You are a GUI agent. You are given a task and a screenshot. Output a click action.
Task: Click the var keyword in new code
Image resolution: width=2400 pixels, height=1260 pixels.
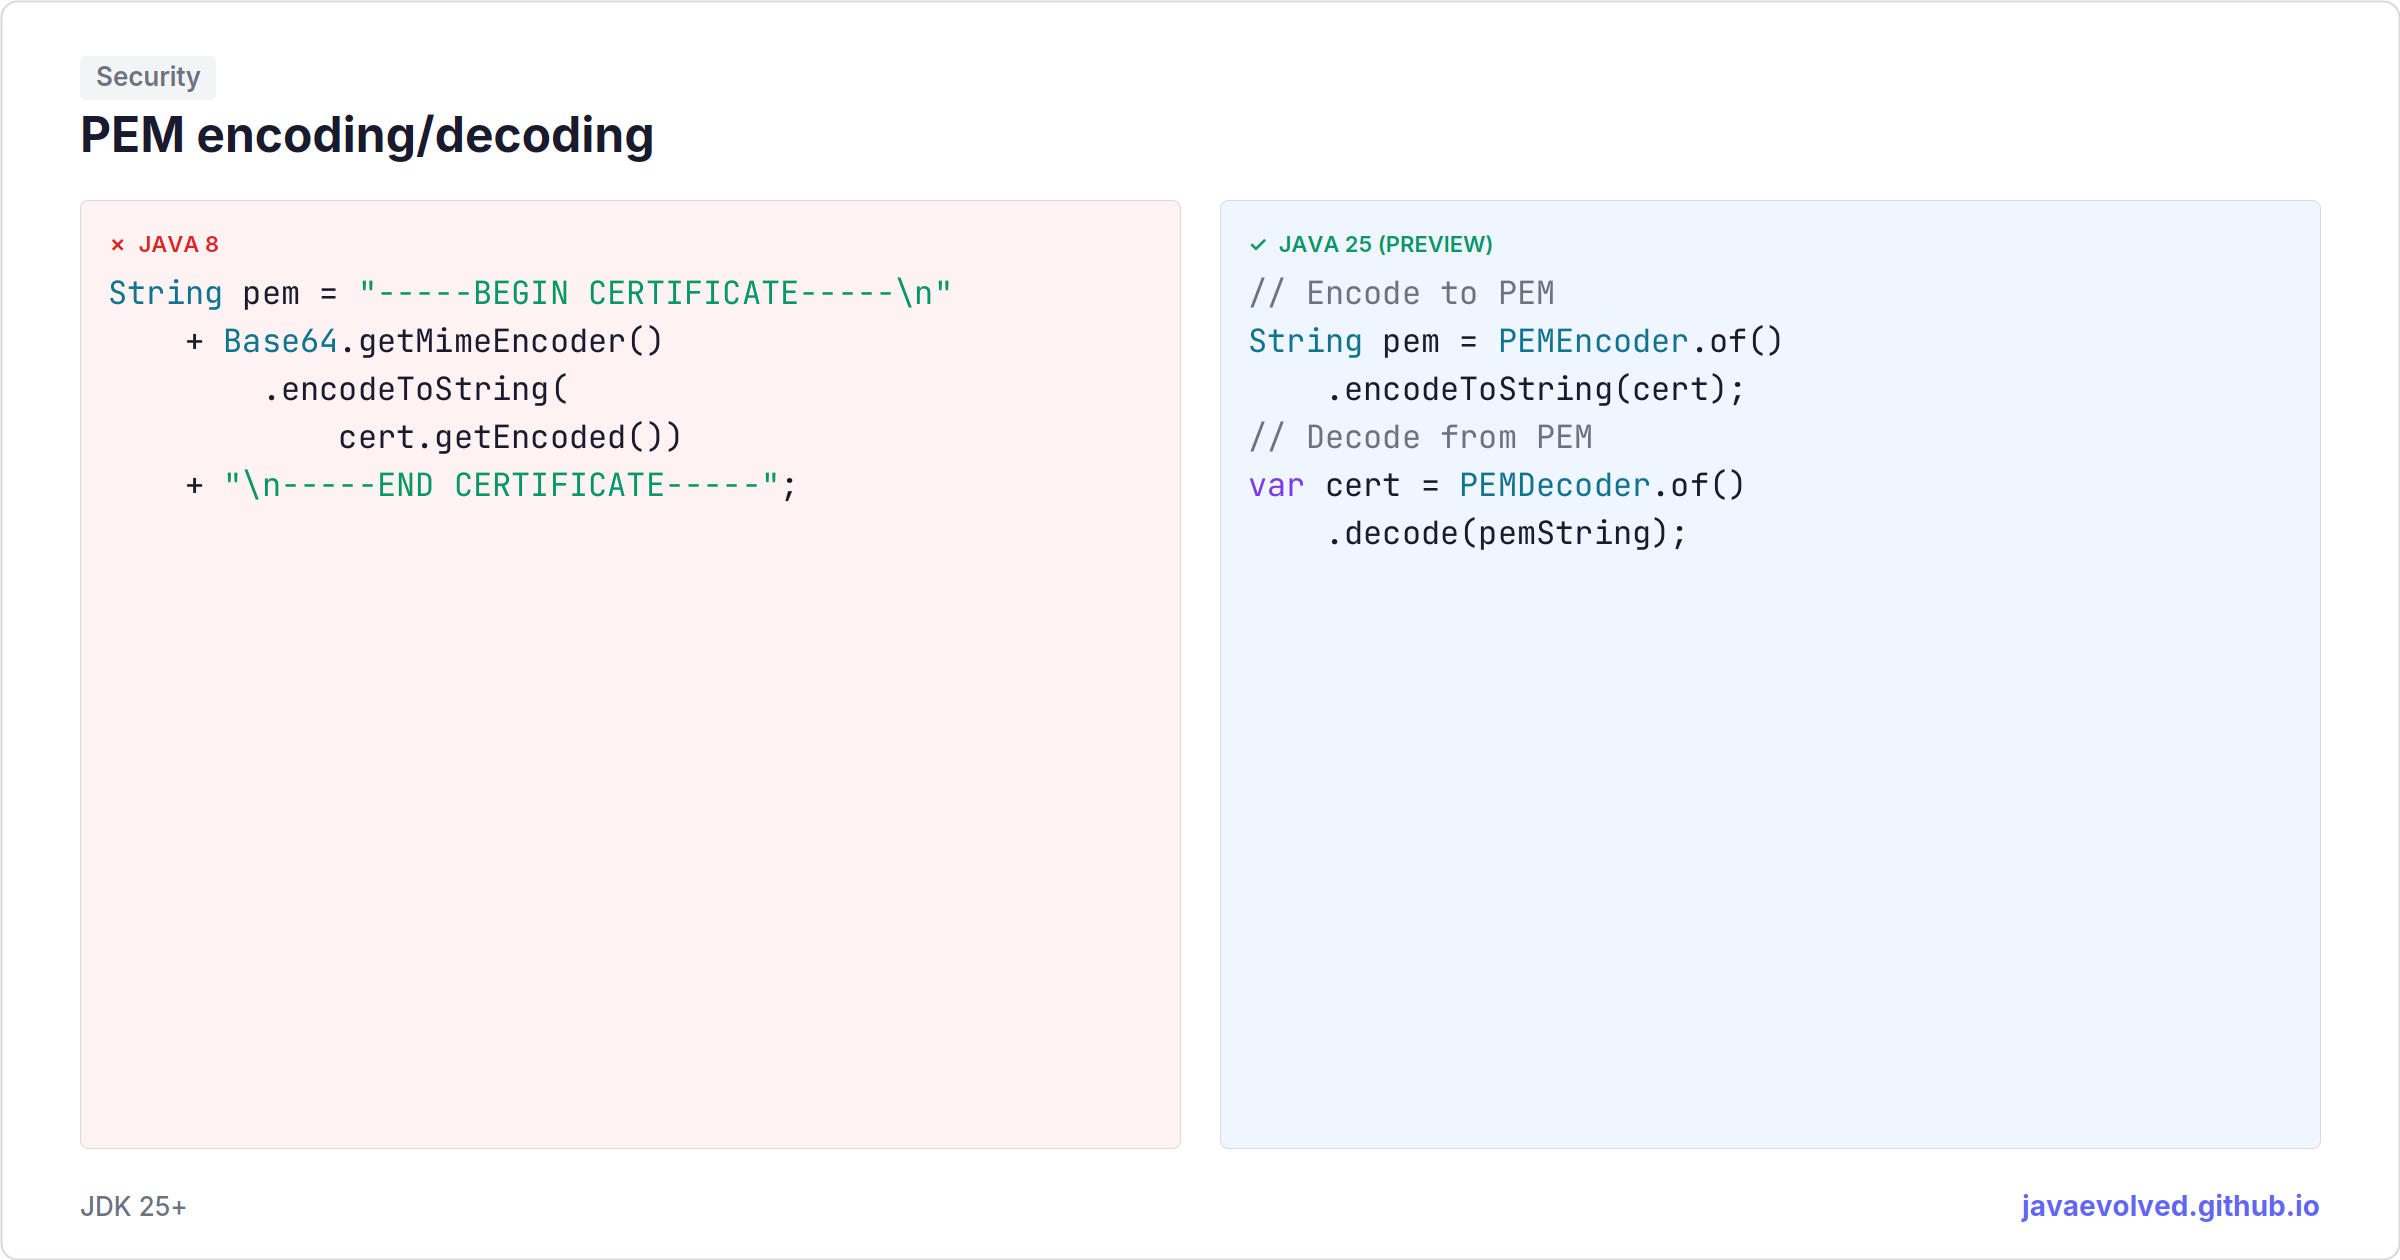pyautogui.click(x=1277, y=485)
